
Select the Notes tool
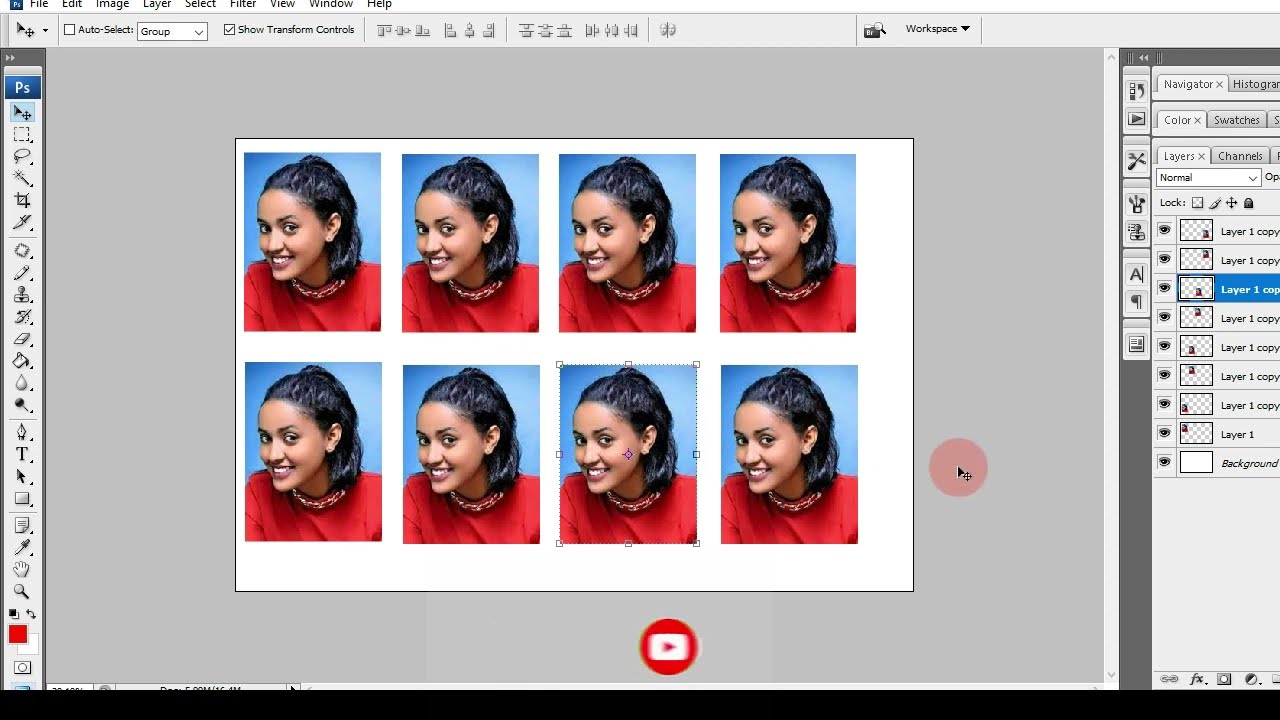pyautogui.click(x=22, y=525)
